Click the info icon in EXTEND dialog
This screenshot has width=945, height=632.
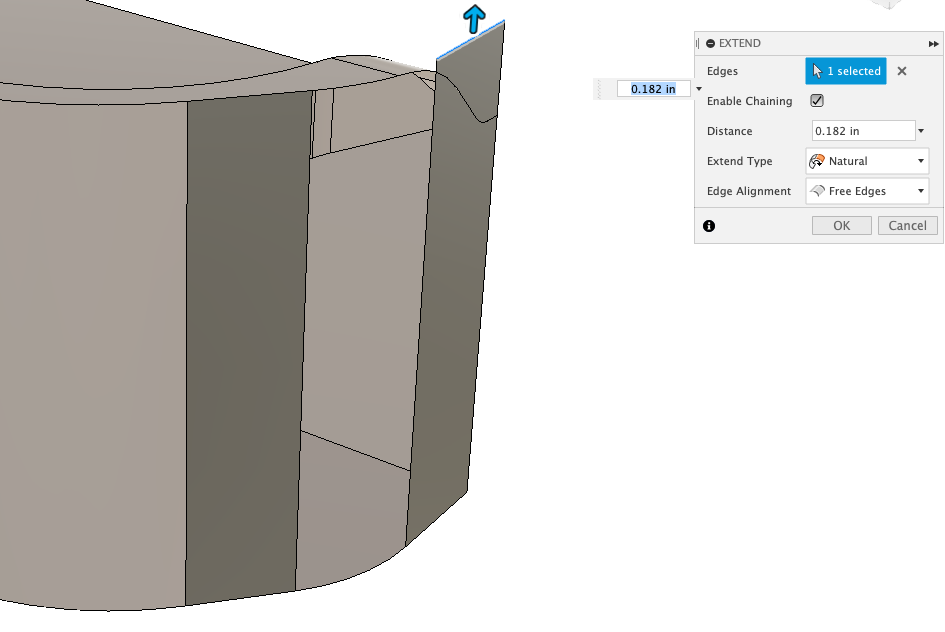point(709,226)
